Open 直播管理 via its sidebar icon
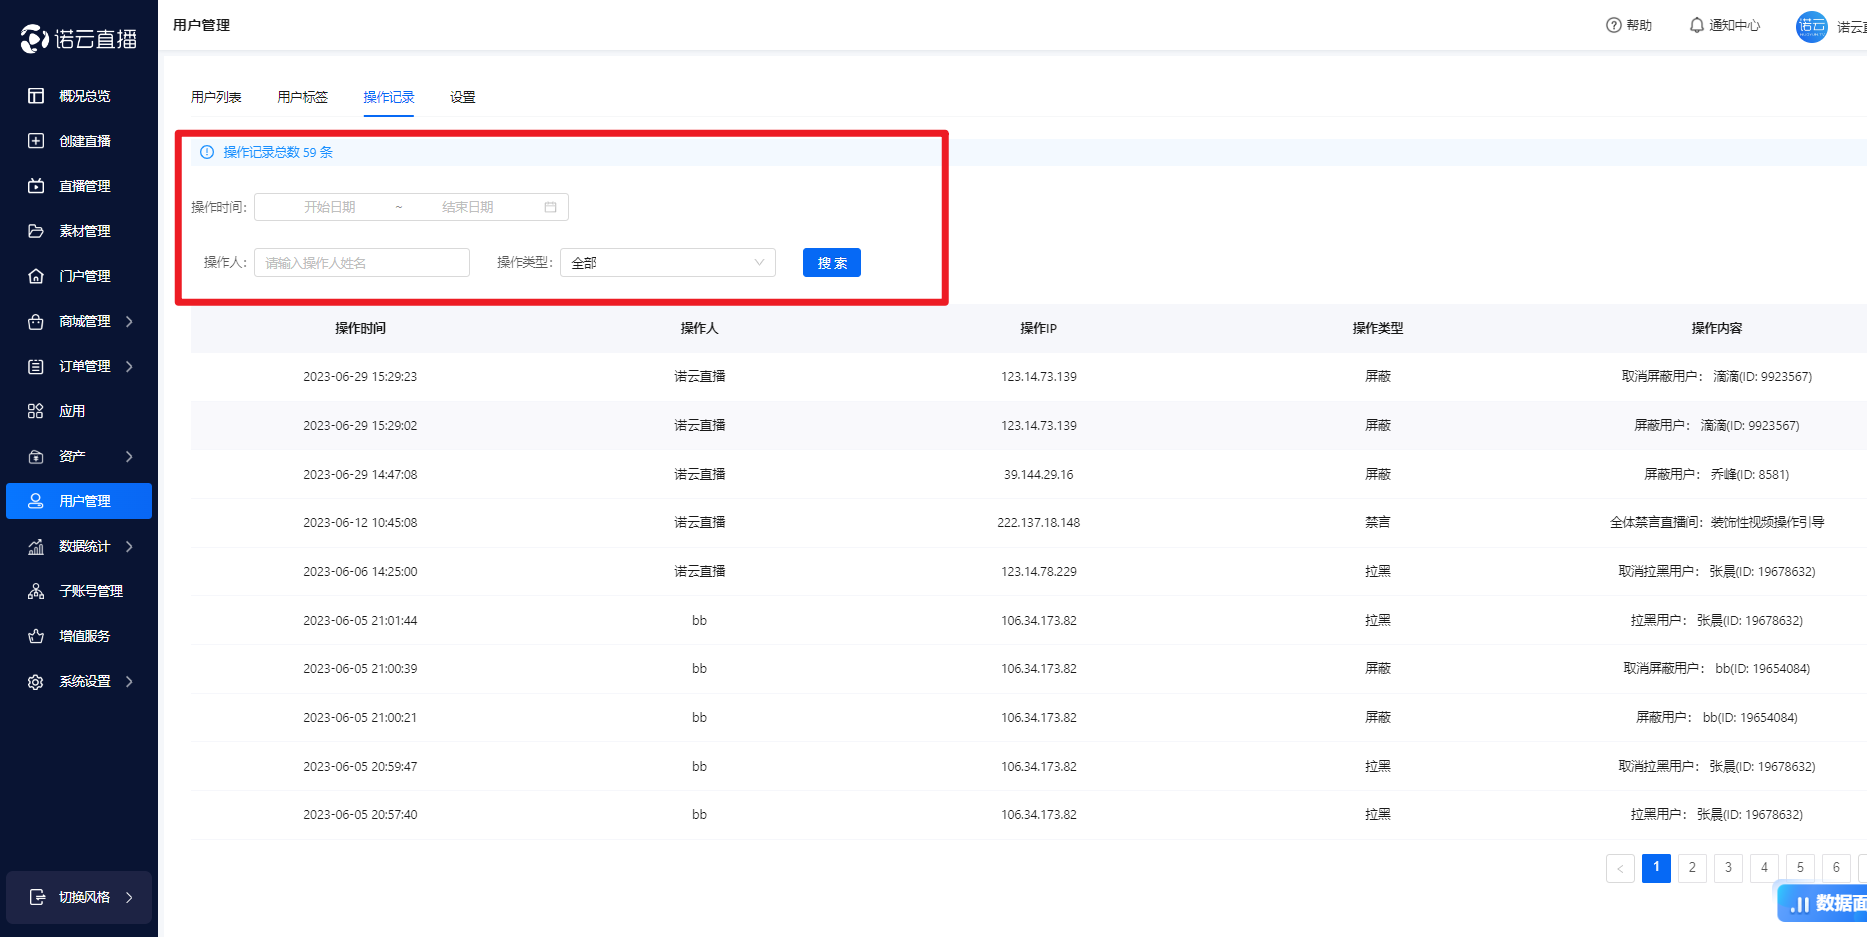1867x937 pixels. point(36,186)
